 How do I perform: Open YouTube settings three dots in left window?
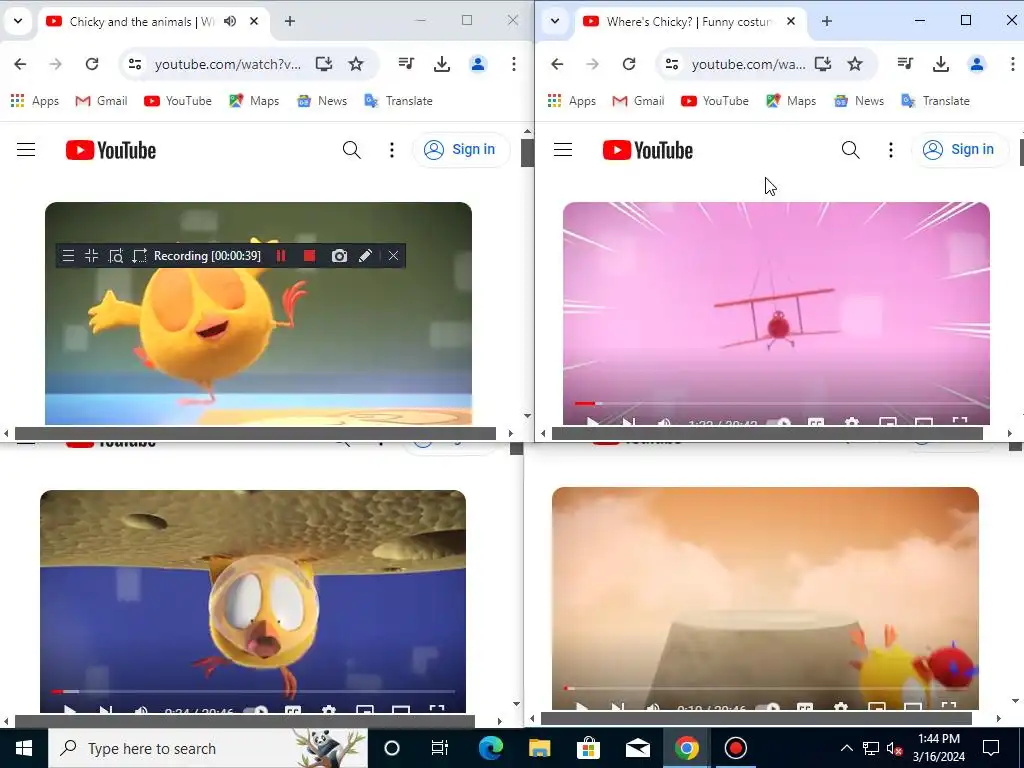(x=392, y=150)
